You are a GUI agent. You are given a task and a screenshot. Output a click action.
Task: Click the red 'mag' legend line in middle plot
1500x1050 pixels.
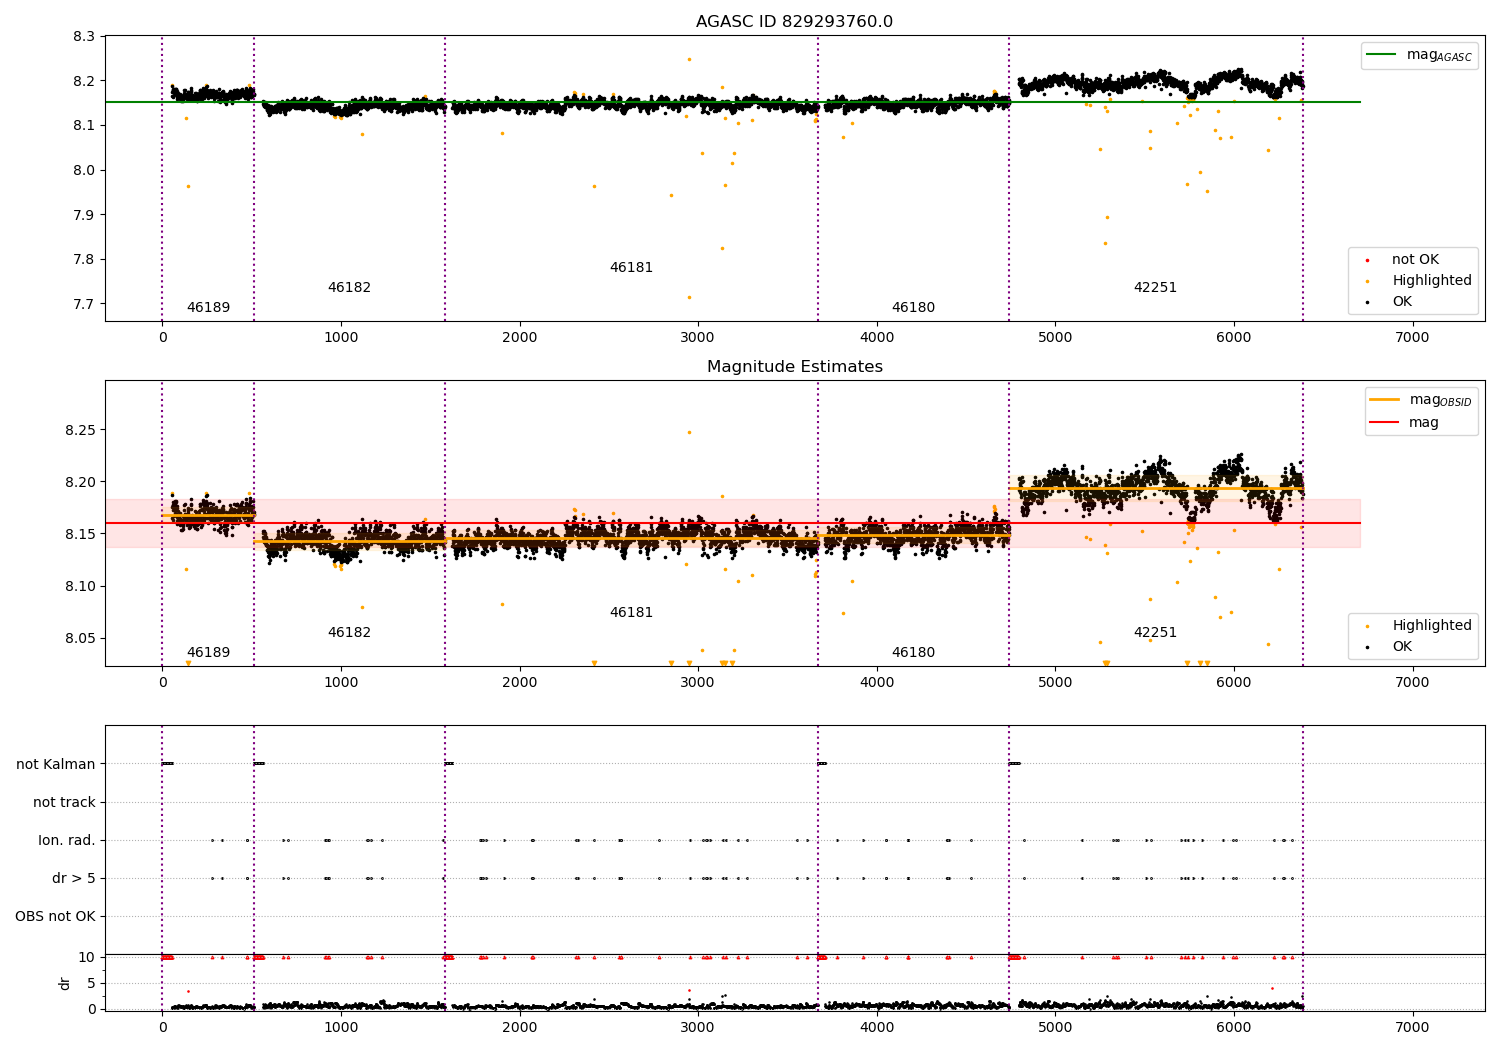pos(1385,422)
